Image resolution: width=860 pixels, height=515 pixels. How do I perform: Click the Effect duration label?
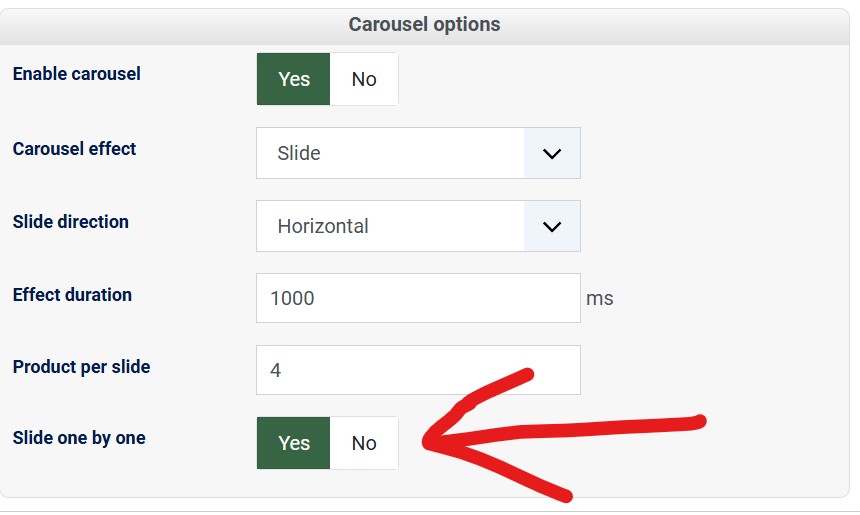(73, 295)
